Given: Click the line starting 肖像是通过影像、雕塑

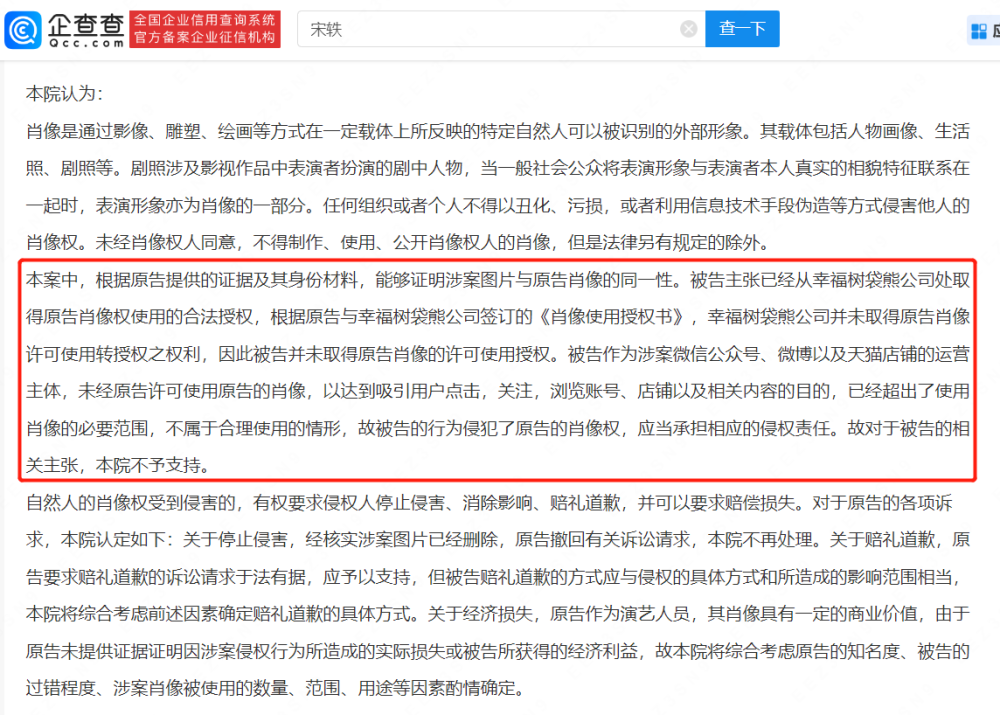Looking at the screenshot, I should 497,131.
